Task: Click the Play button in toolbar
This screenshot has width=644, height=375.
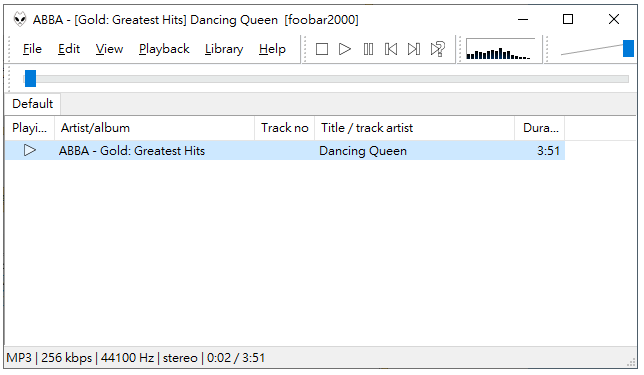Action: [345, 49]
